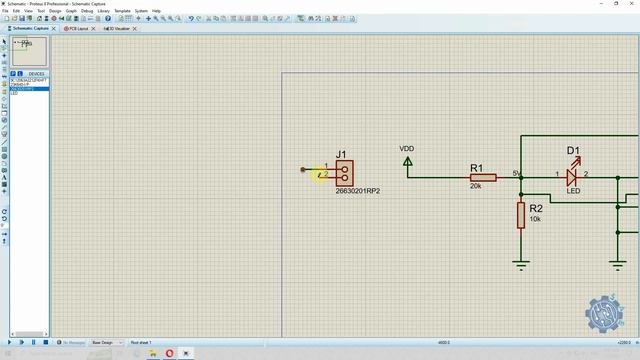Select the 2D Graphics Circle tool
The height and width of the screenshot is (360, 640).
point(4,156)
